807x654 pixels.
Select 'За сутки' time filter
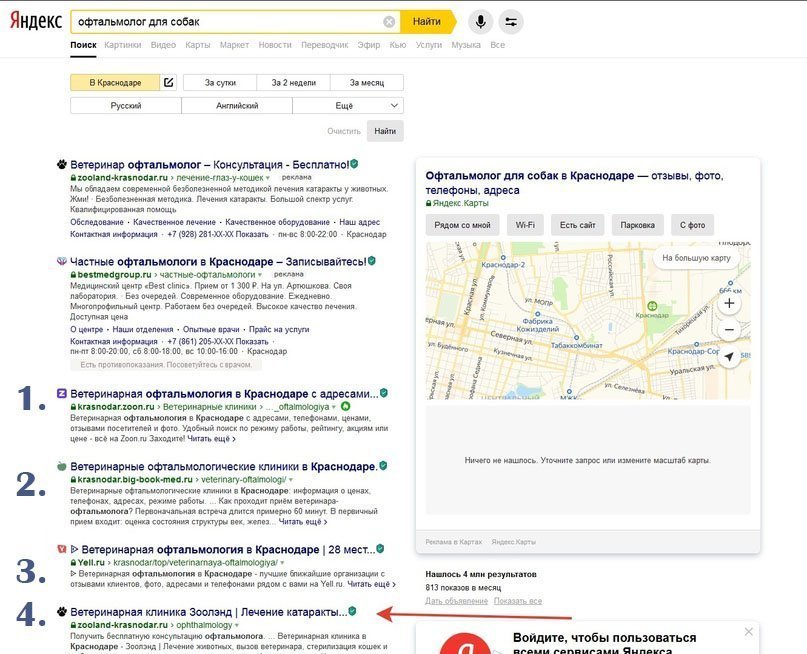(220, 82)
